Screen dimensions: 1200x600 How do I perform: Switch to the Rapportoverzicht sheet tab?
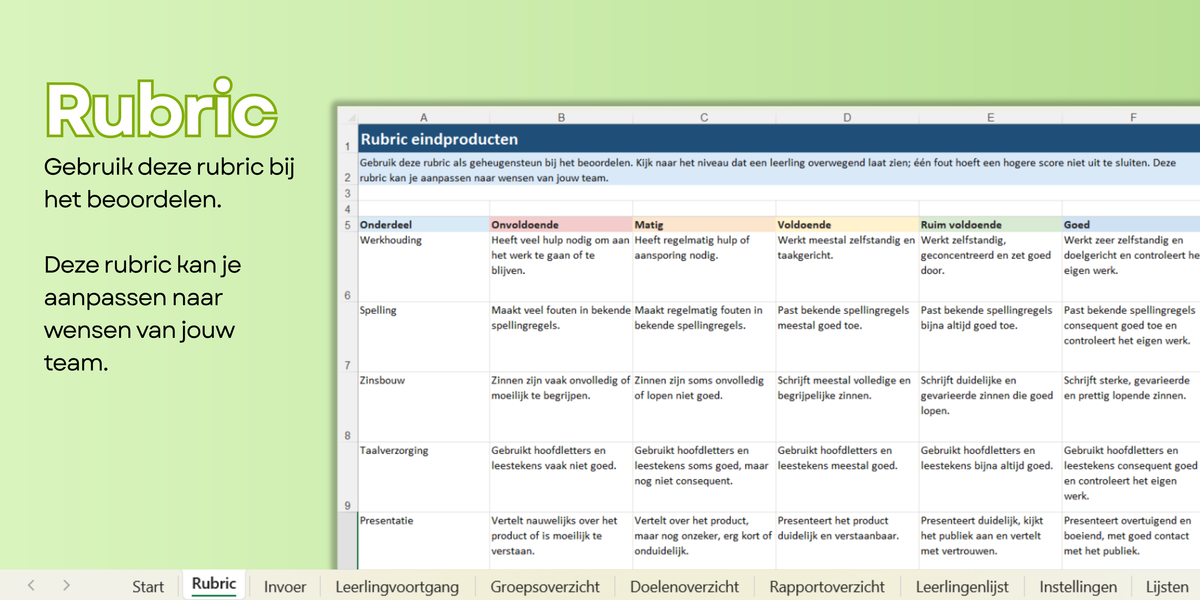827,587
